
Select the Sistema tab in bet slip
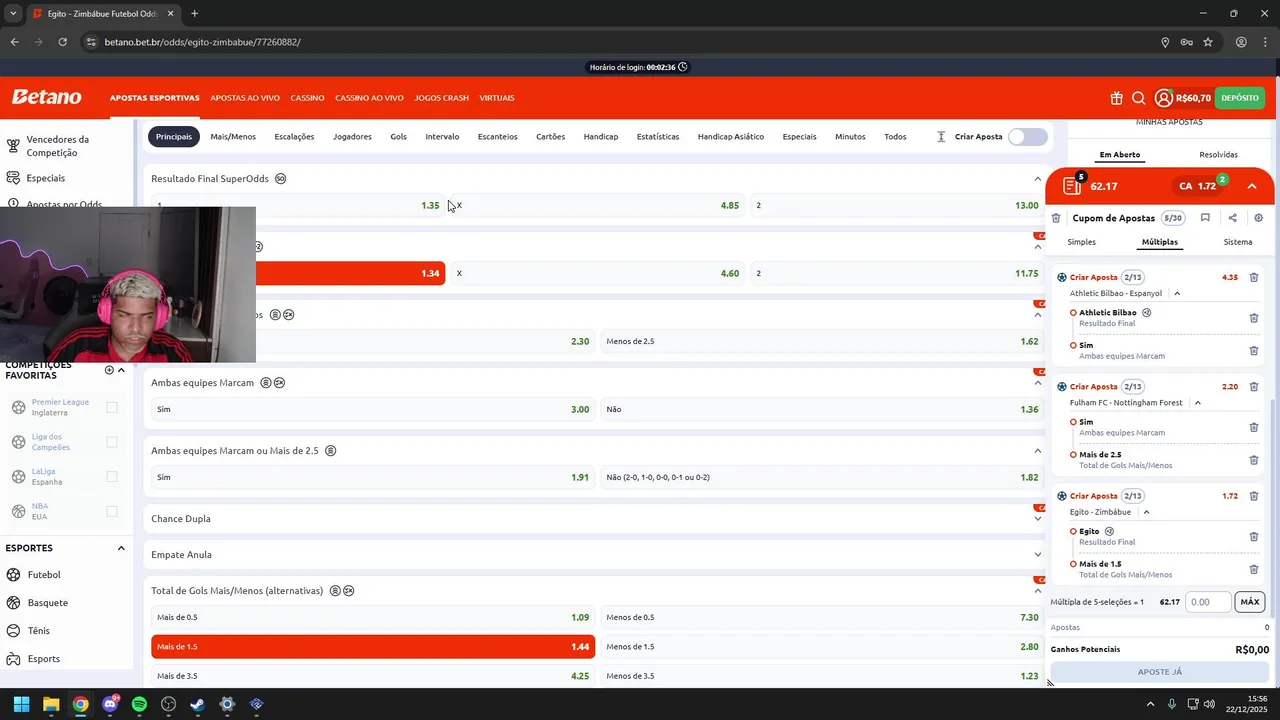1238,242
